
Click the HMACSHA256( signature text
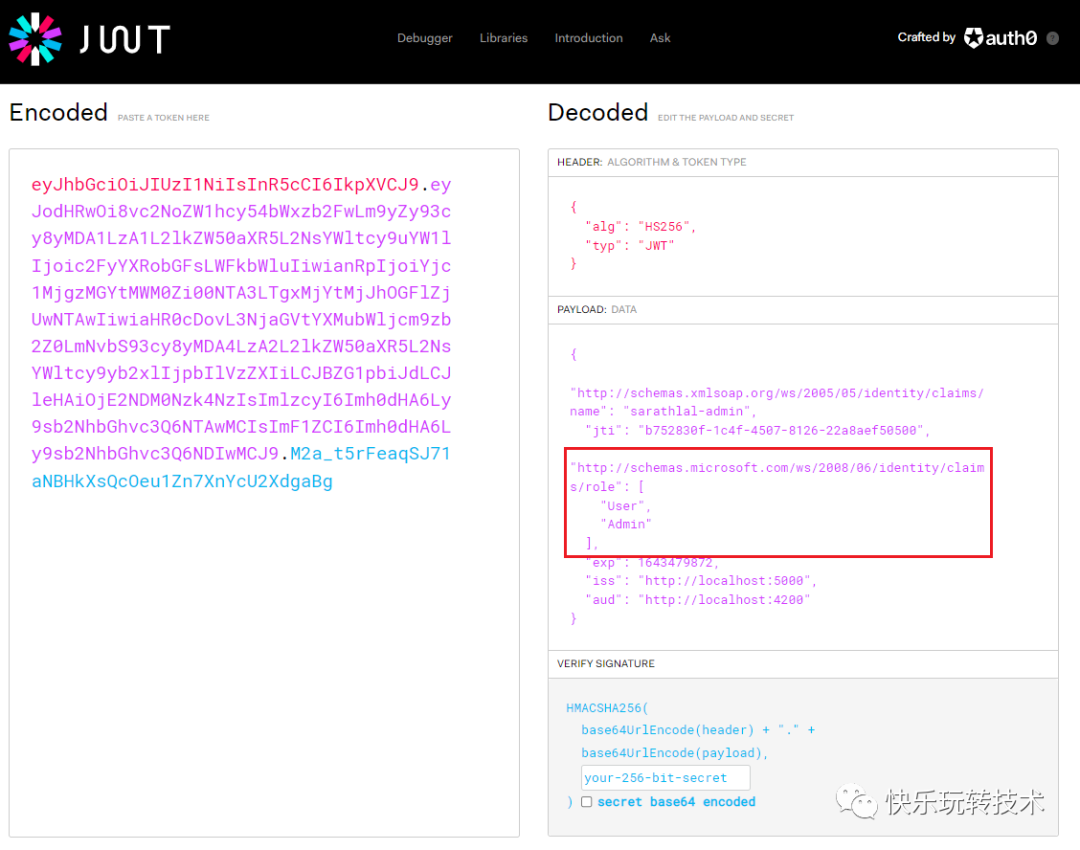[607, 708]
